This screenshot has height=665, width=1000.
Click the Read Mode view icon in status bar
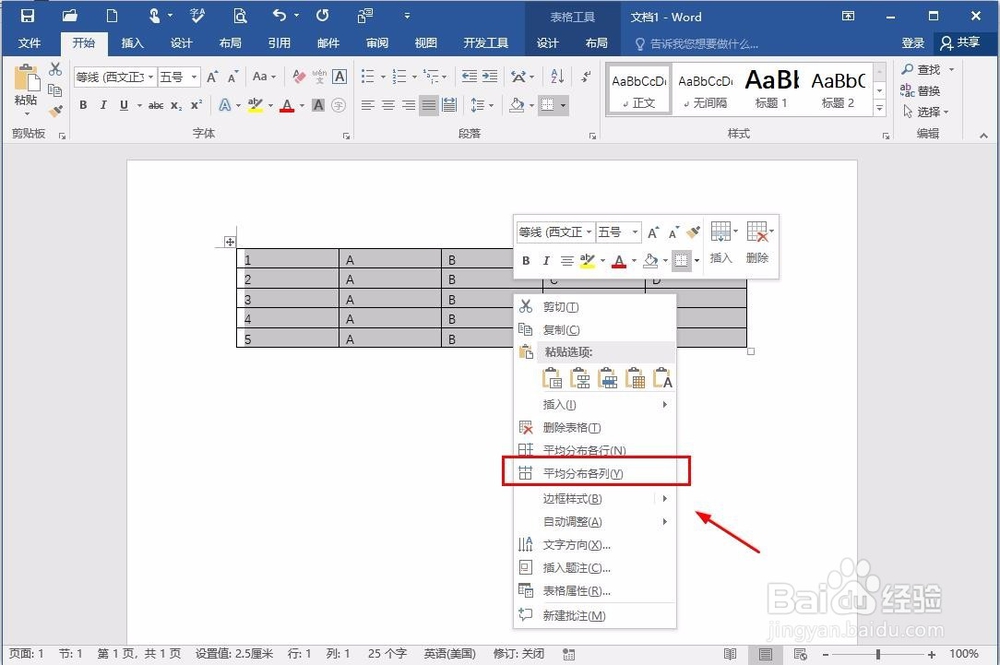[730, 654]
